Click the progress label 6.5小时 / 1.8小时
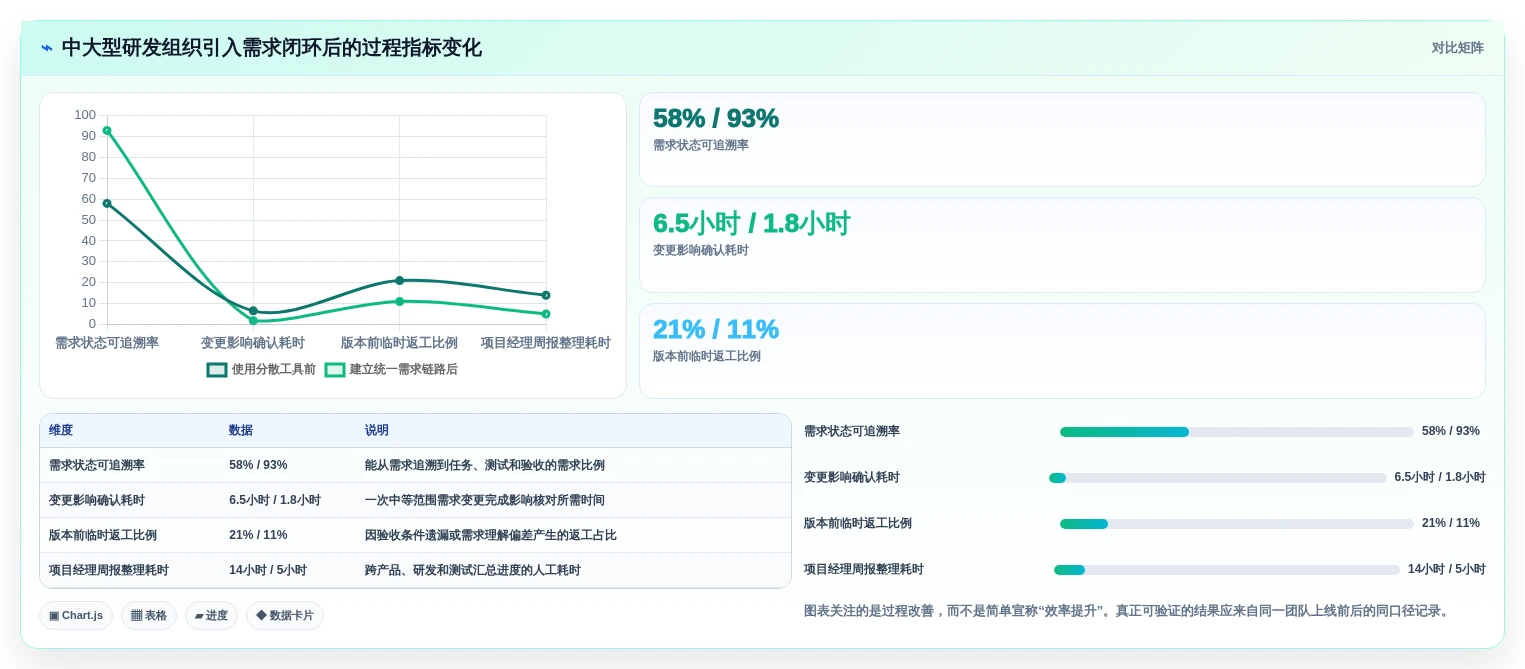The width and height of the screenshot is (1525, 669). 1440,478
